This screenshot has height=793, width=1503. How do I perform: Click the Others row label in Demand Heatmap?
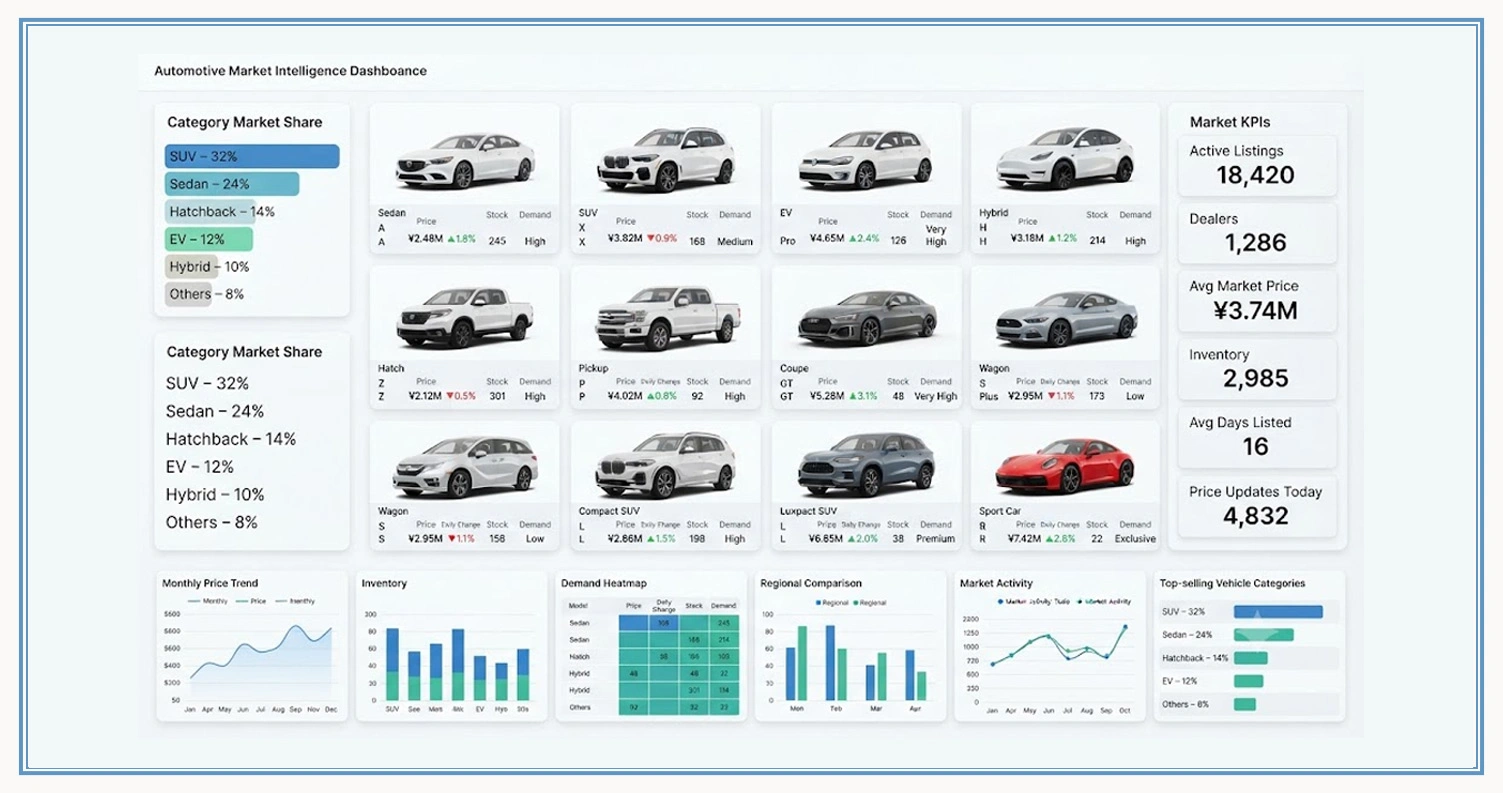point(580,707)
